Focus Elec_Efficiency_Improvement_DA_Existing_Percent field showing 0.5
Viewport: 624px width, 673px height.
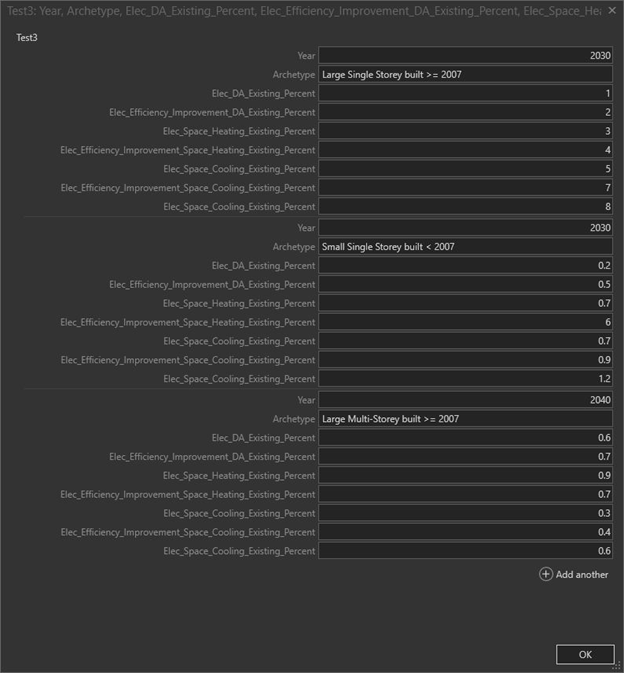tap(465, 284)
